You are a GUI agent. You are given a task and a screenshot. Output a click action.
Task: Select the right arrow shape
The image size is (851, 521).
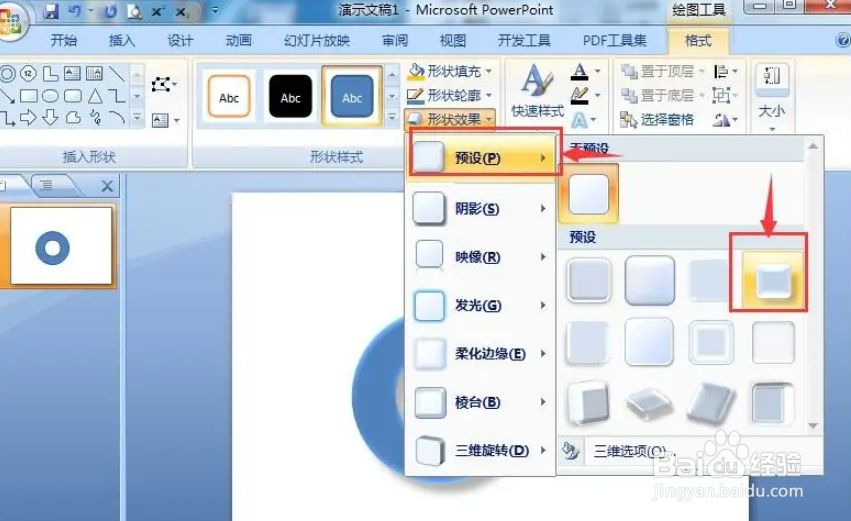[28, 117]
